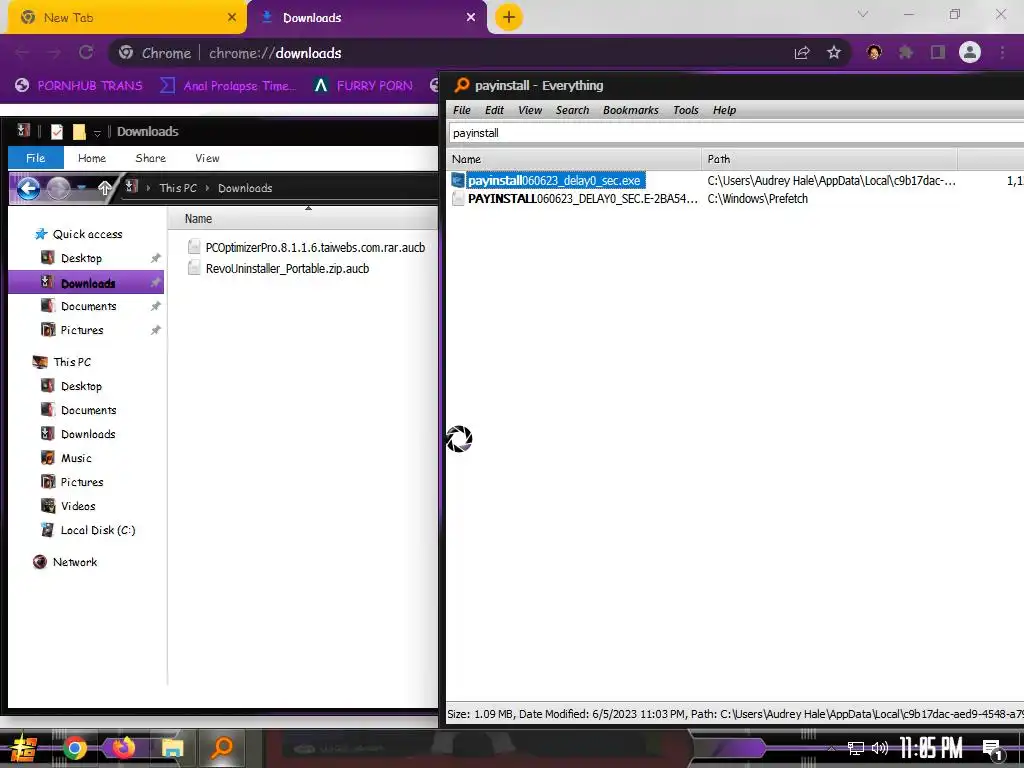Go up one level with the up arrow

click(x=104, y=188)
